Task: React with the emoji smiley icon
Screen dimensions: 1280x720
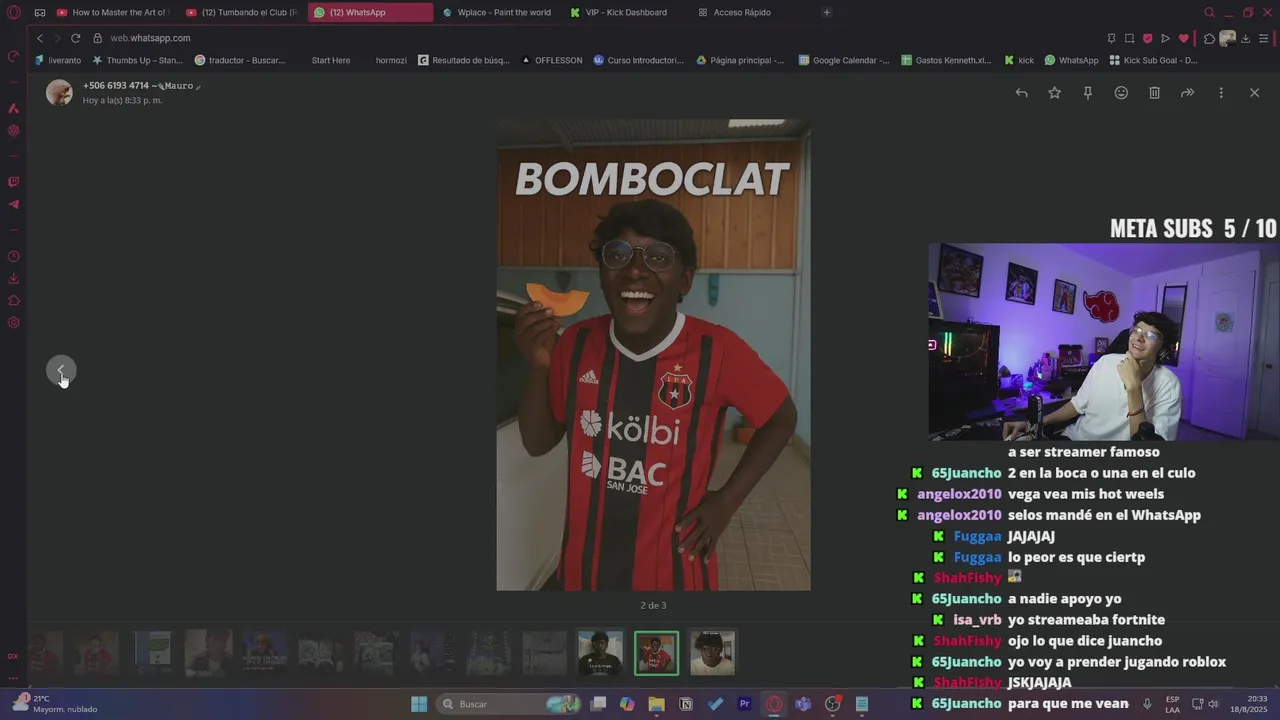Action: [x=1121, y=93]
